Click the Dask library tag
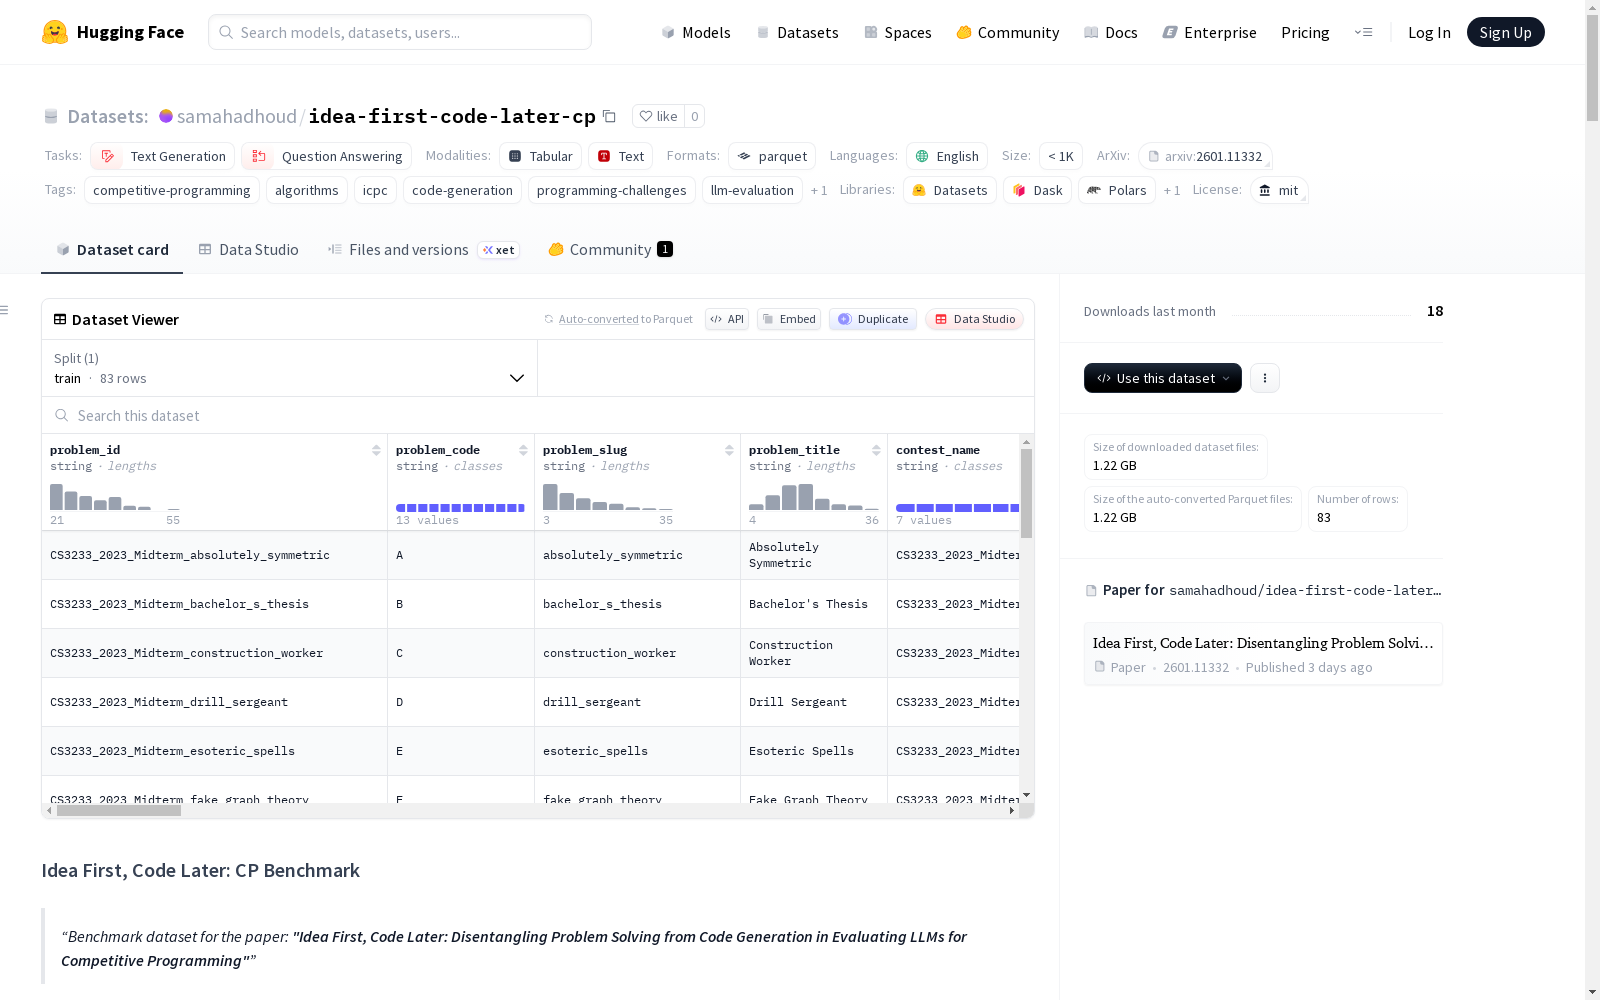 (x=1037, y=190)
